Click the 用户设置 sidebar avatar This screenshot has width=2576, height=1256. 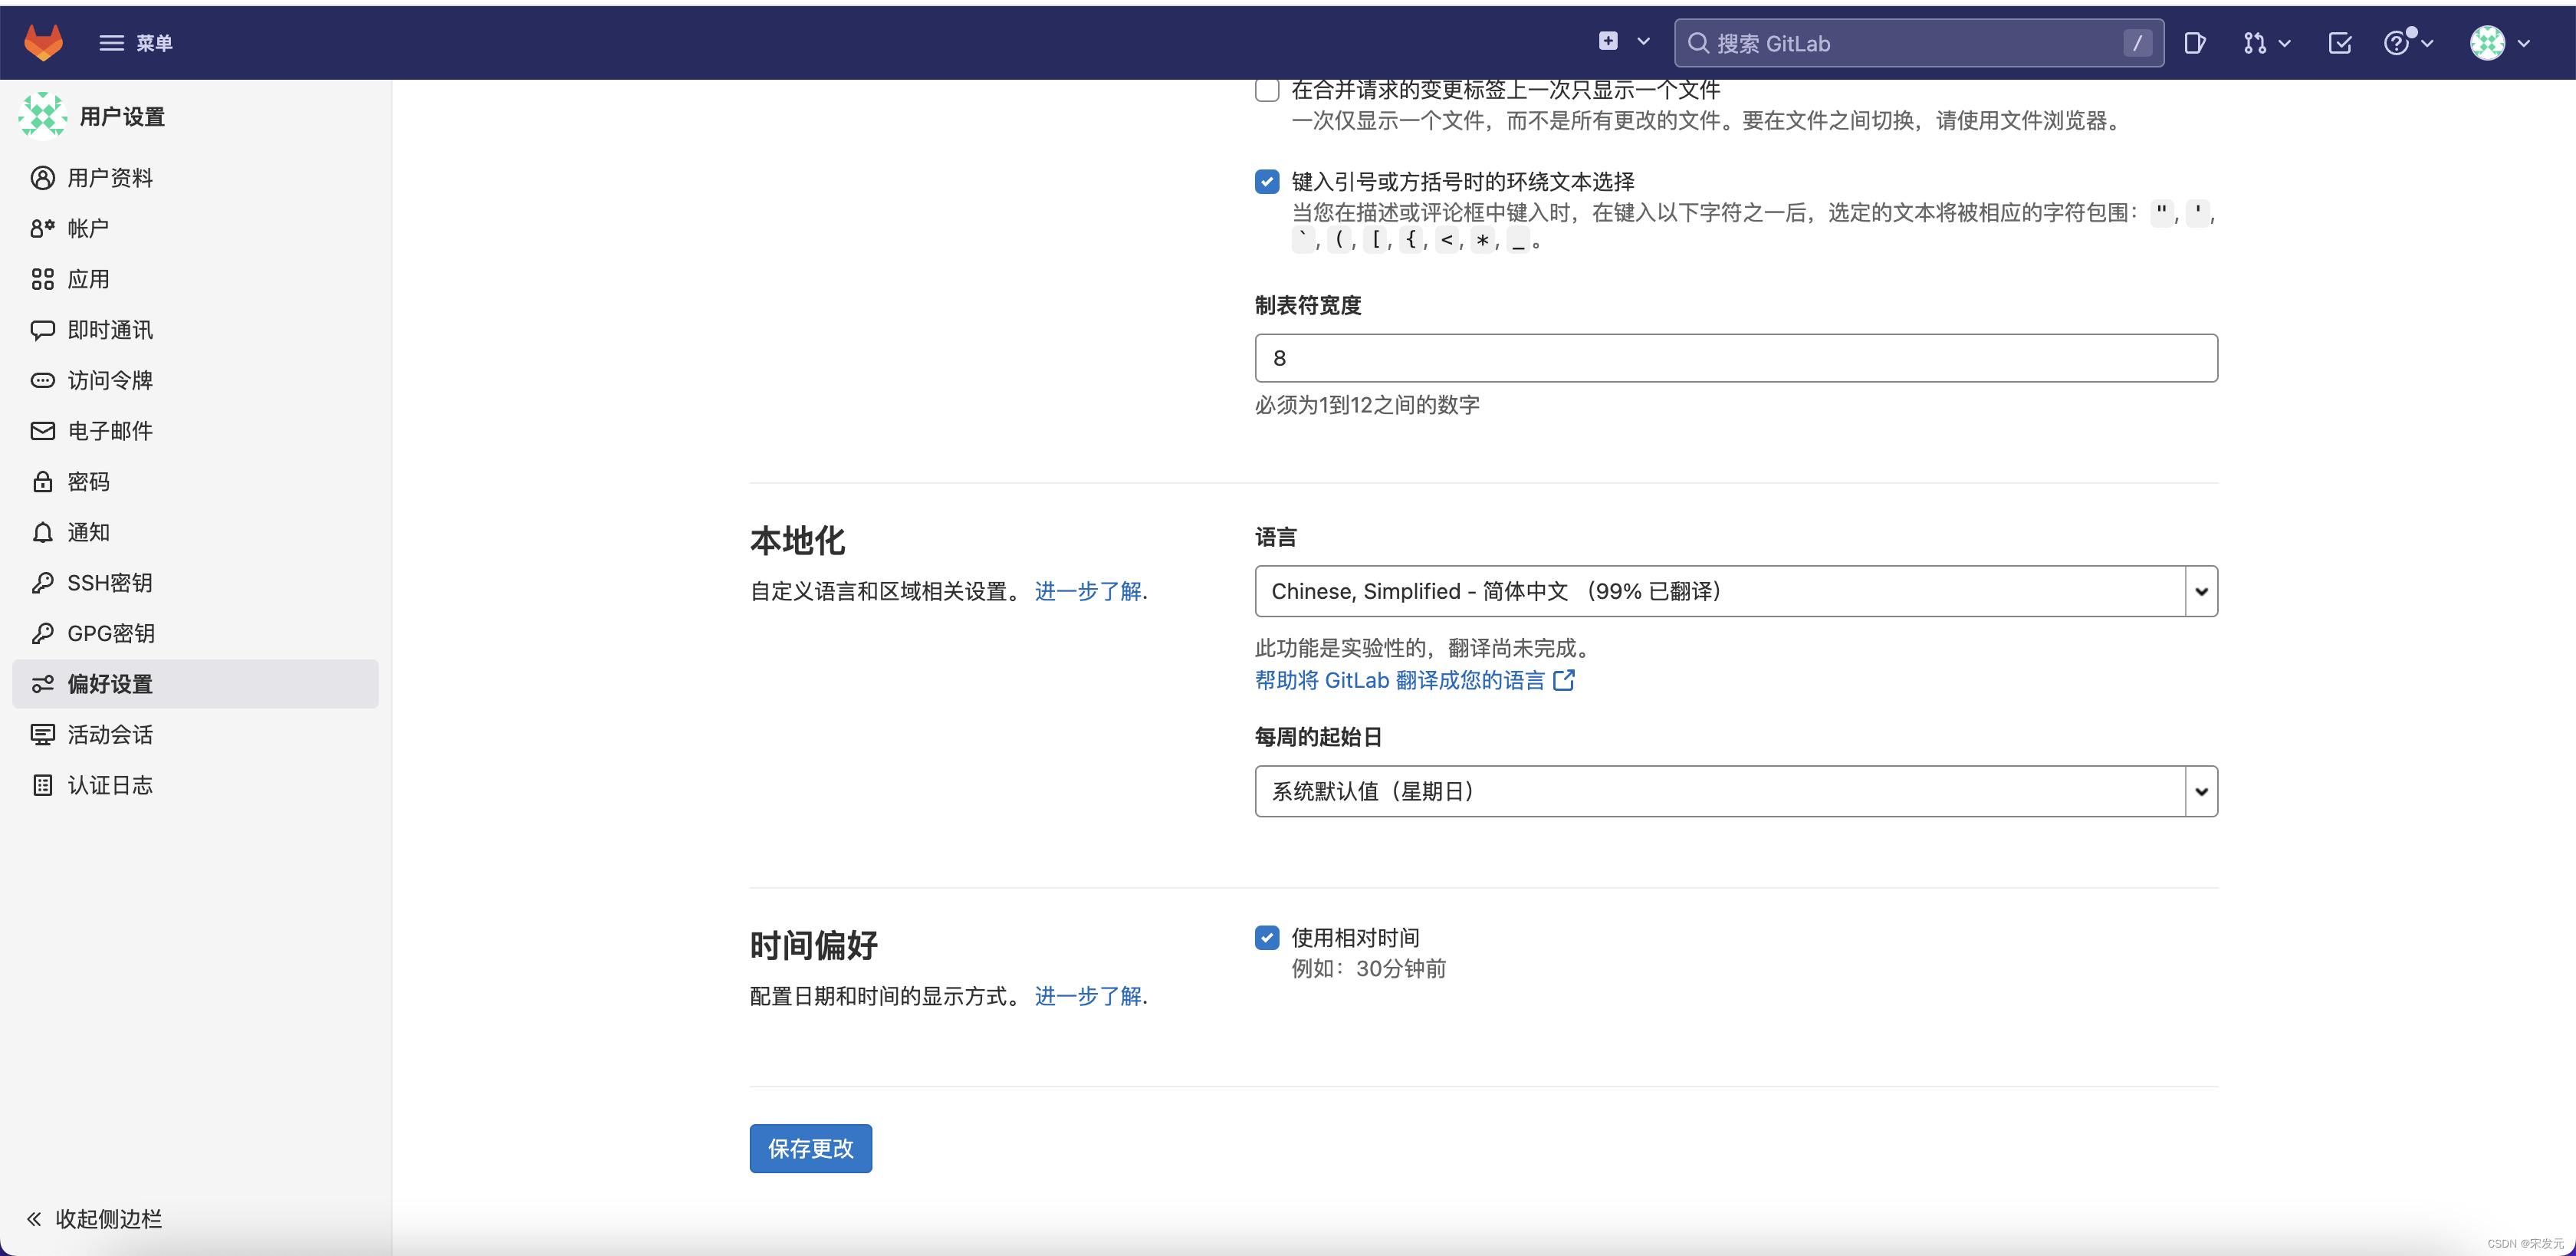point(42,116)
